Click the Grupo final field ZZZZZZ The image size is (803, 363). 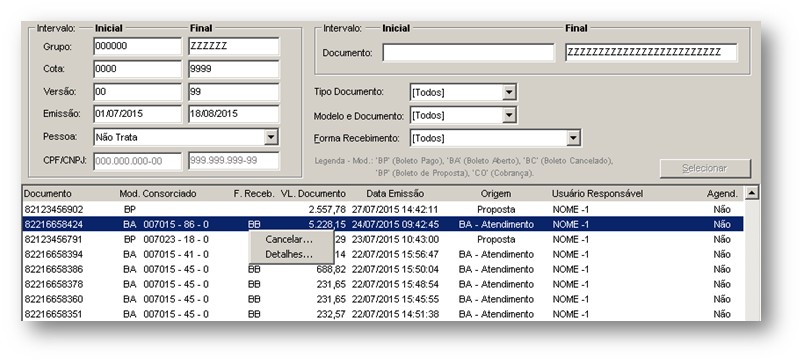pos(234,46)
